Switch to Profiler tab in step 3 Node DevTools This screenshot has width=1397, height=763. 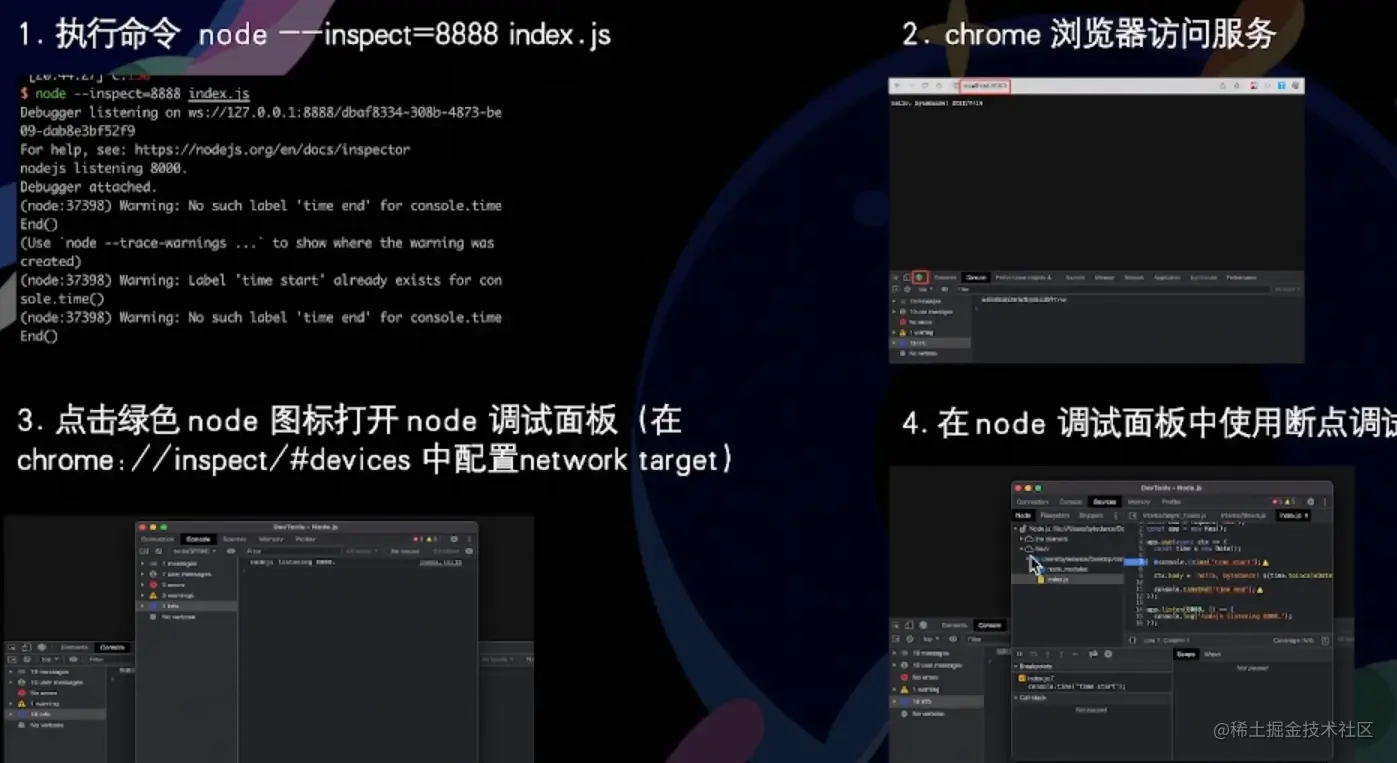pos(305,539)
